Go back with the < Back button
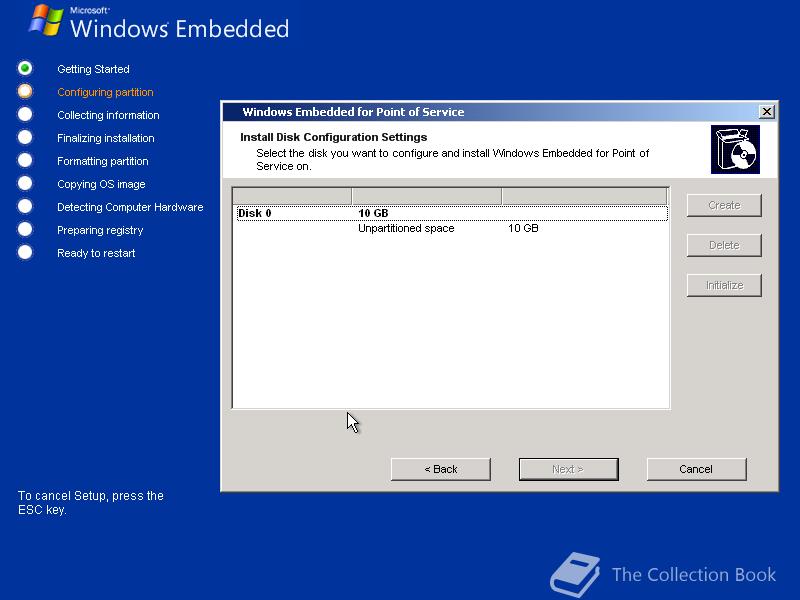 [x=441, y=469]
